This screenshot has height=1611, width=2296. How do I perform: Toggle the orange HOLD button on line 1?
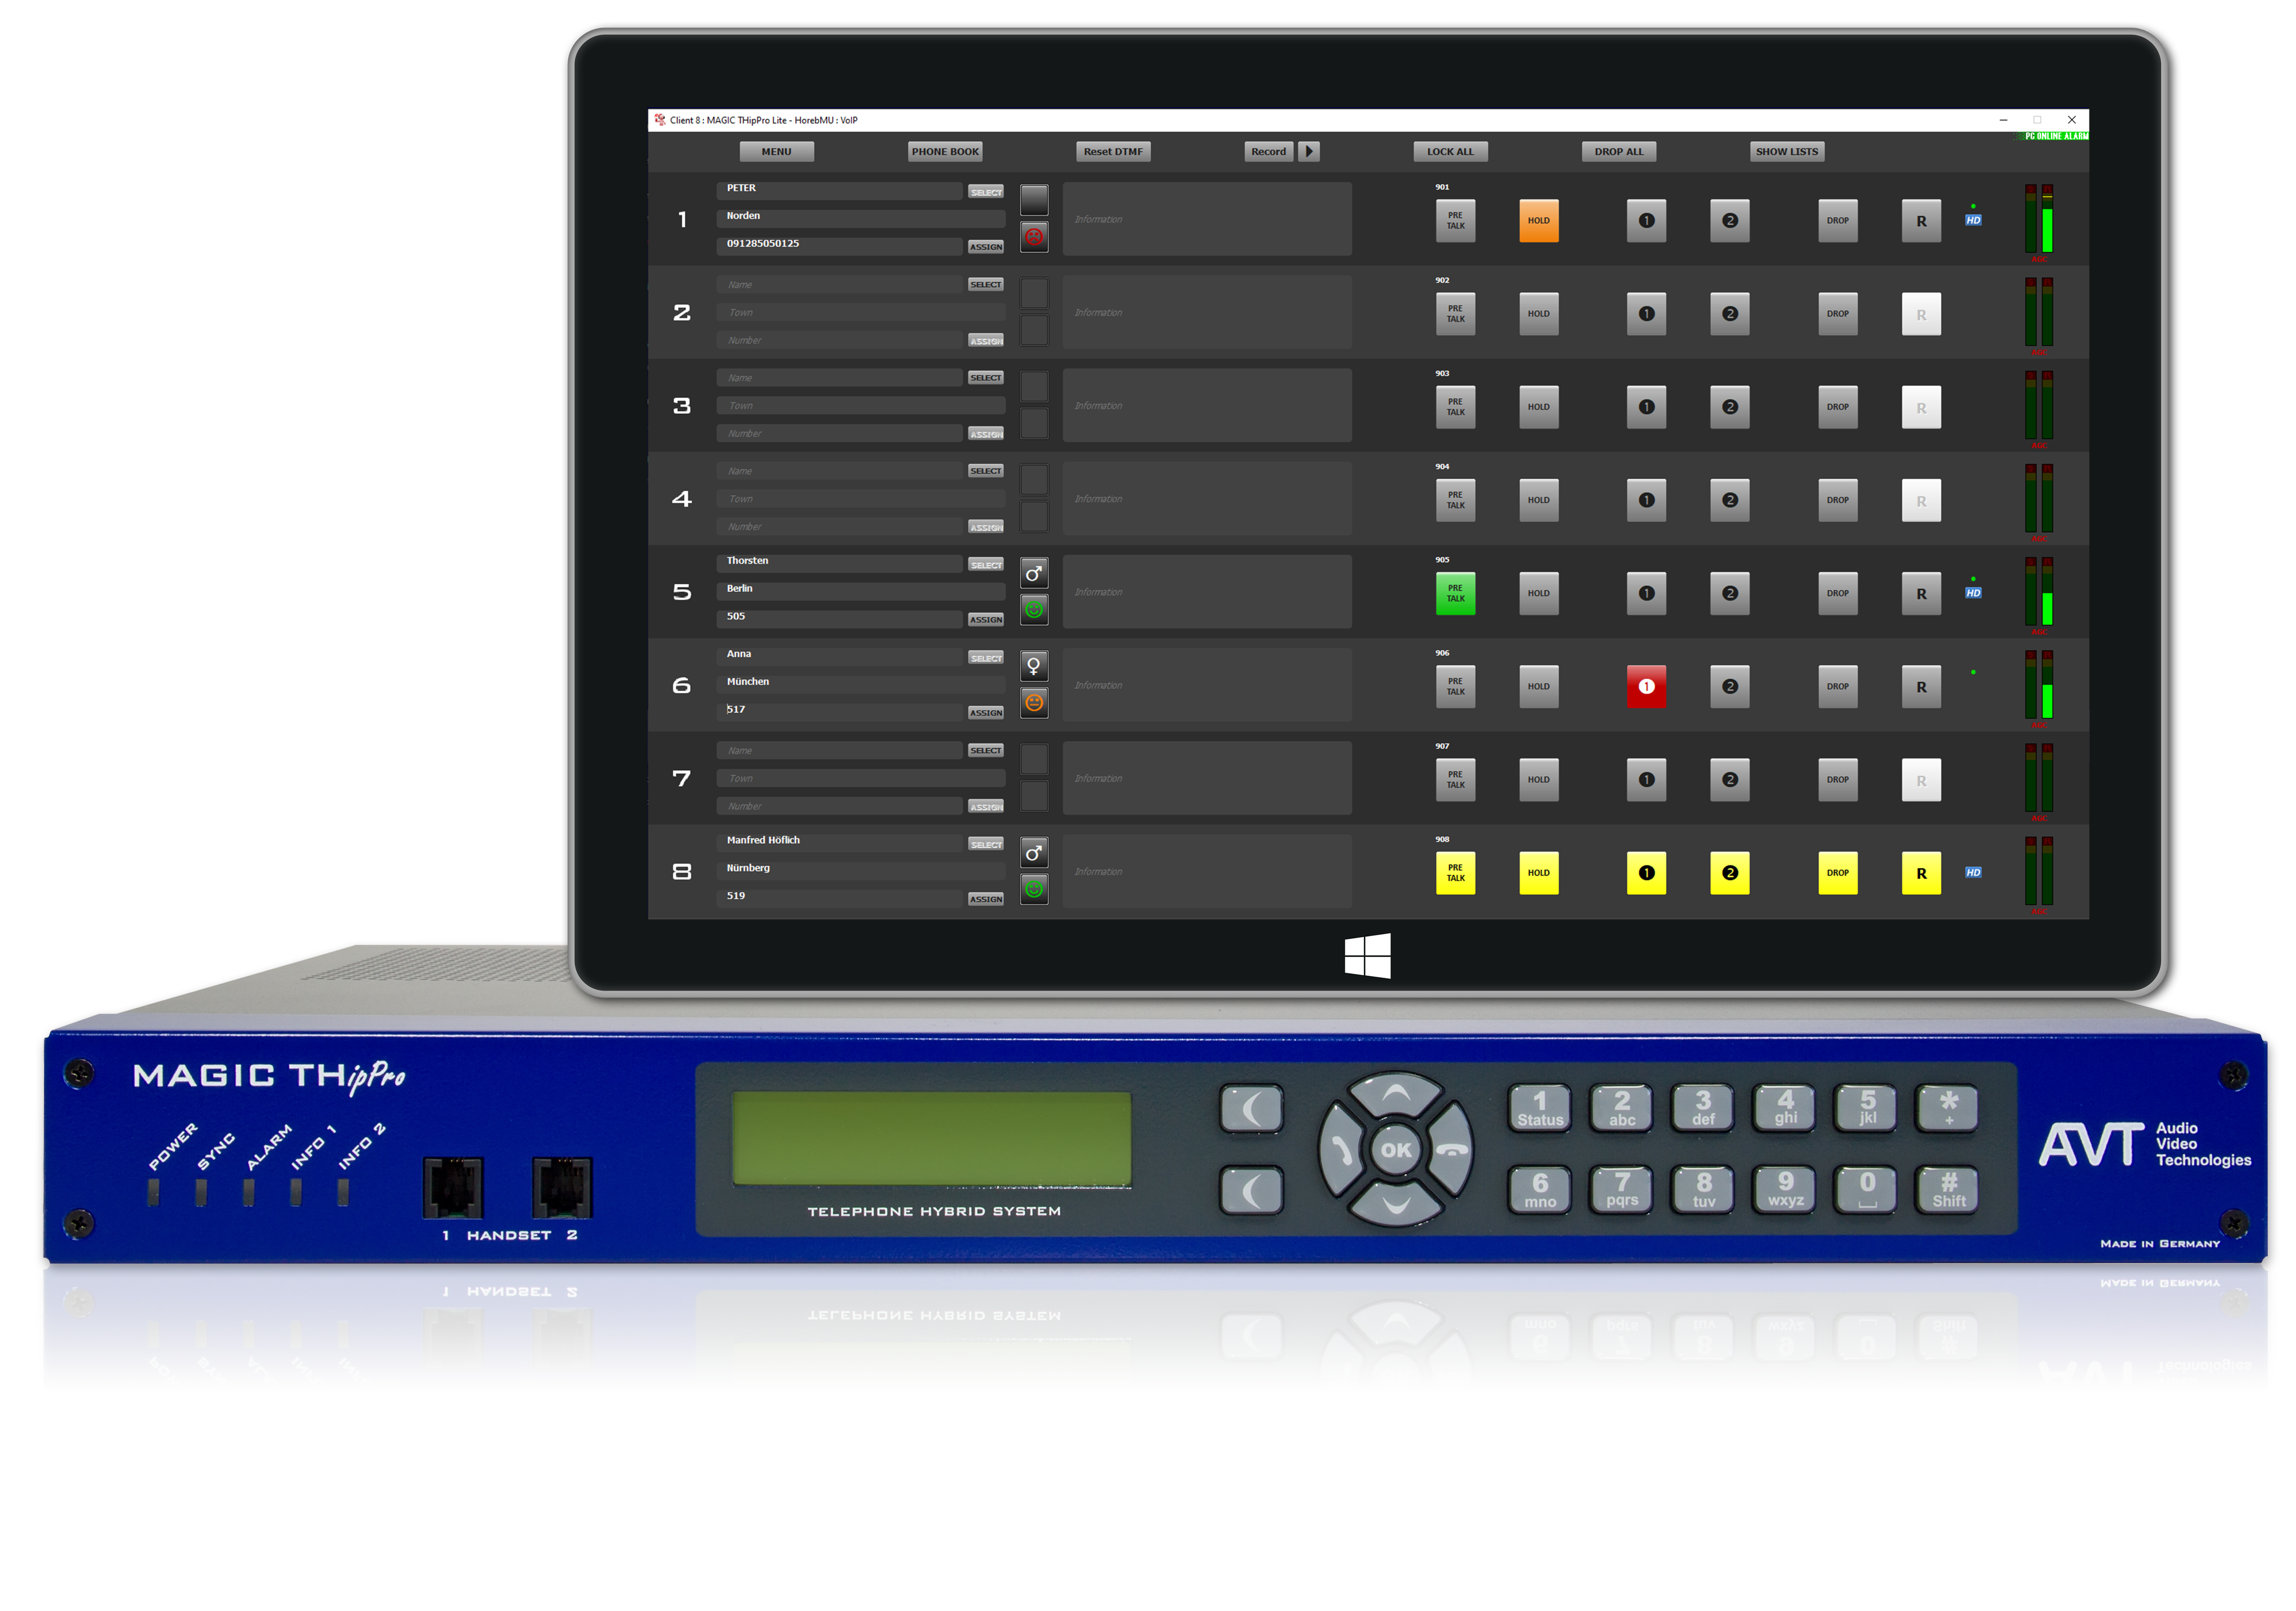pyautogui.click(x=1538, y=221)
